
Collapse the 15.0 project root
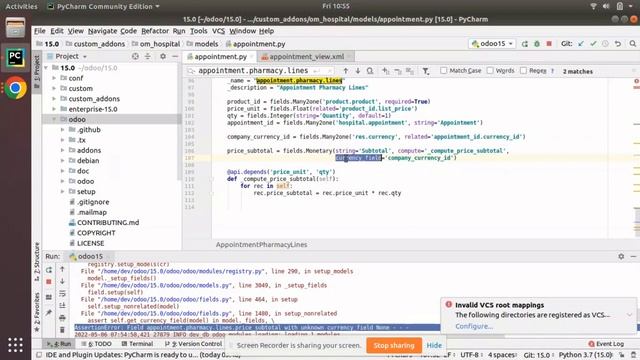pos(46,68)
